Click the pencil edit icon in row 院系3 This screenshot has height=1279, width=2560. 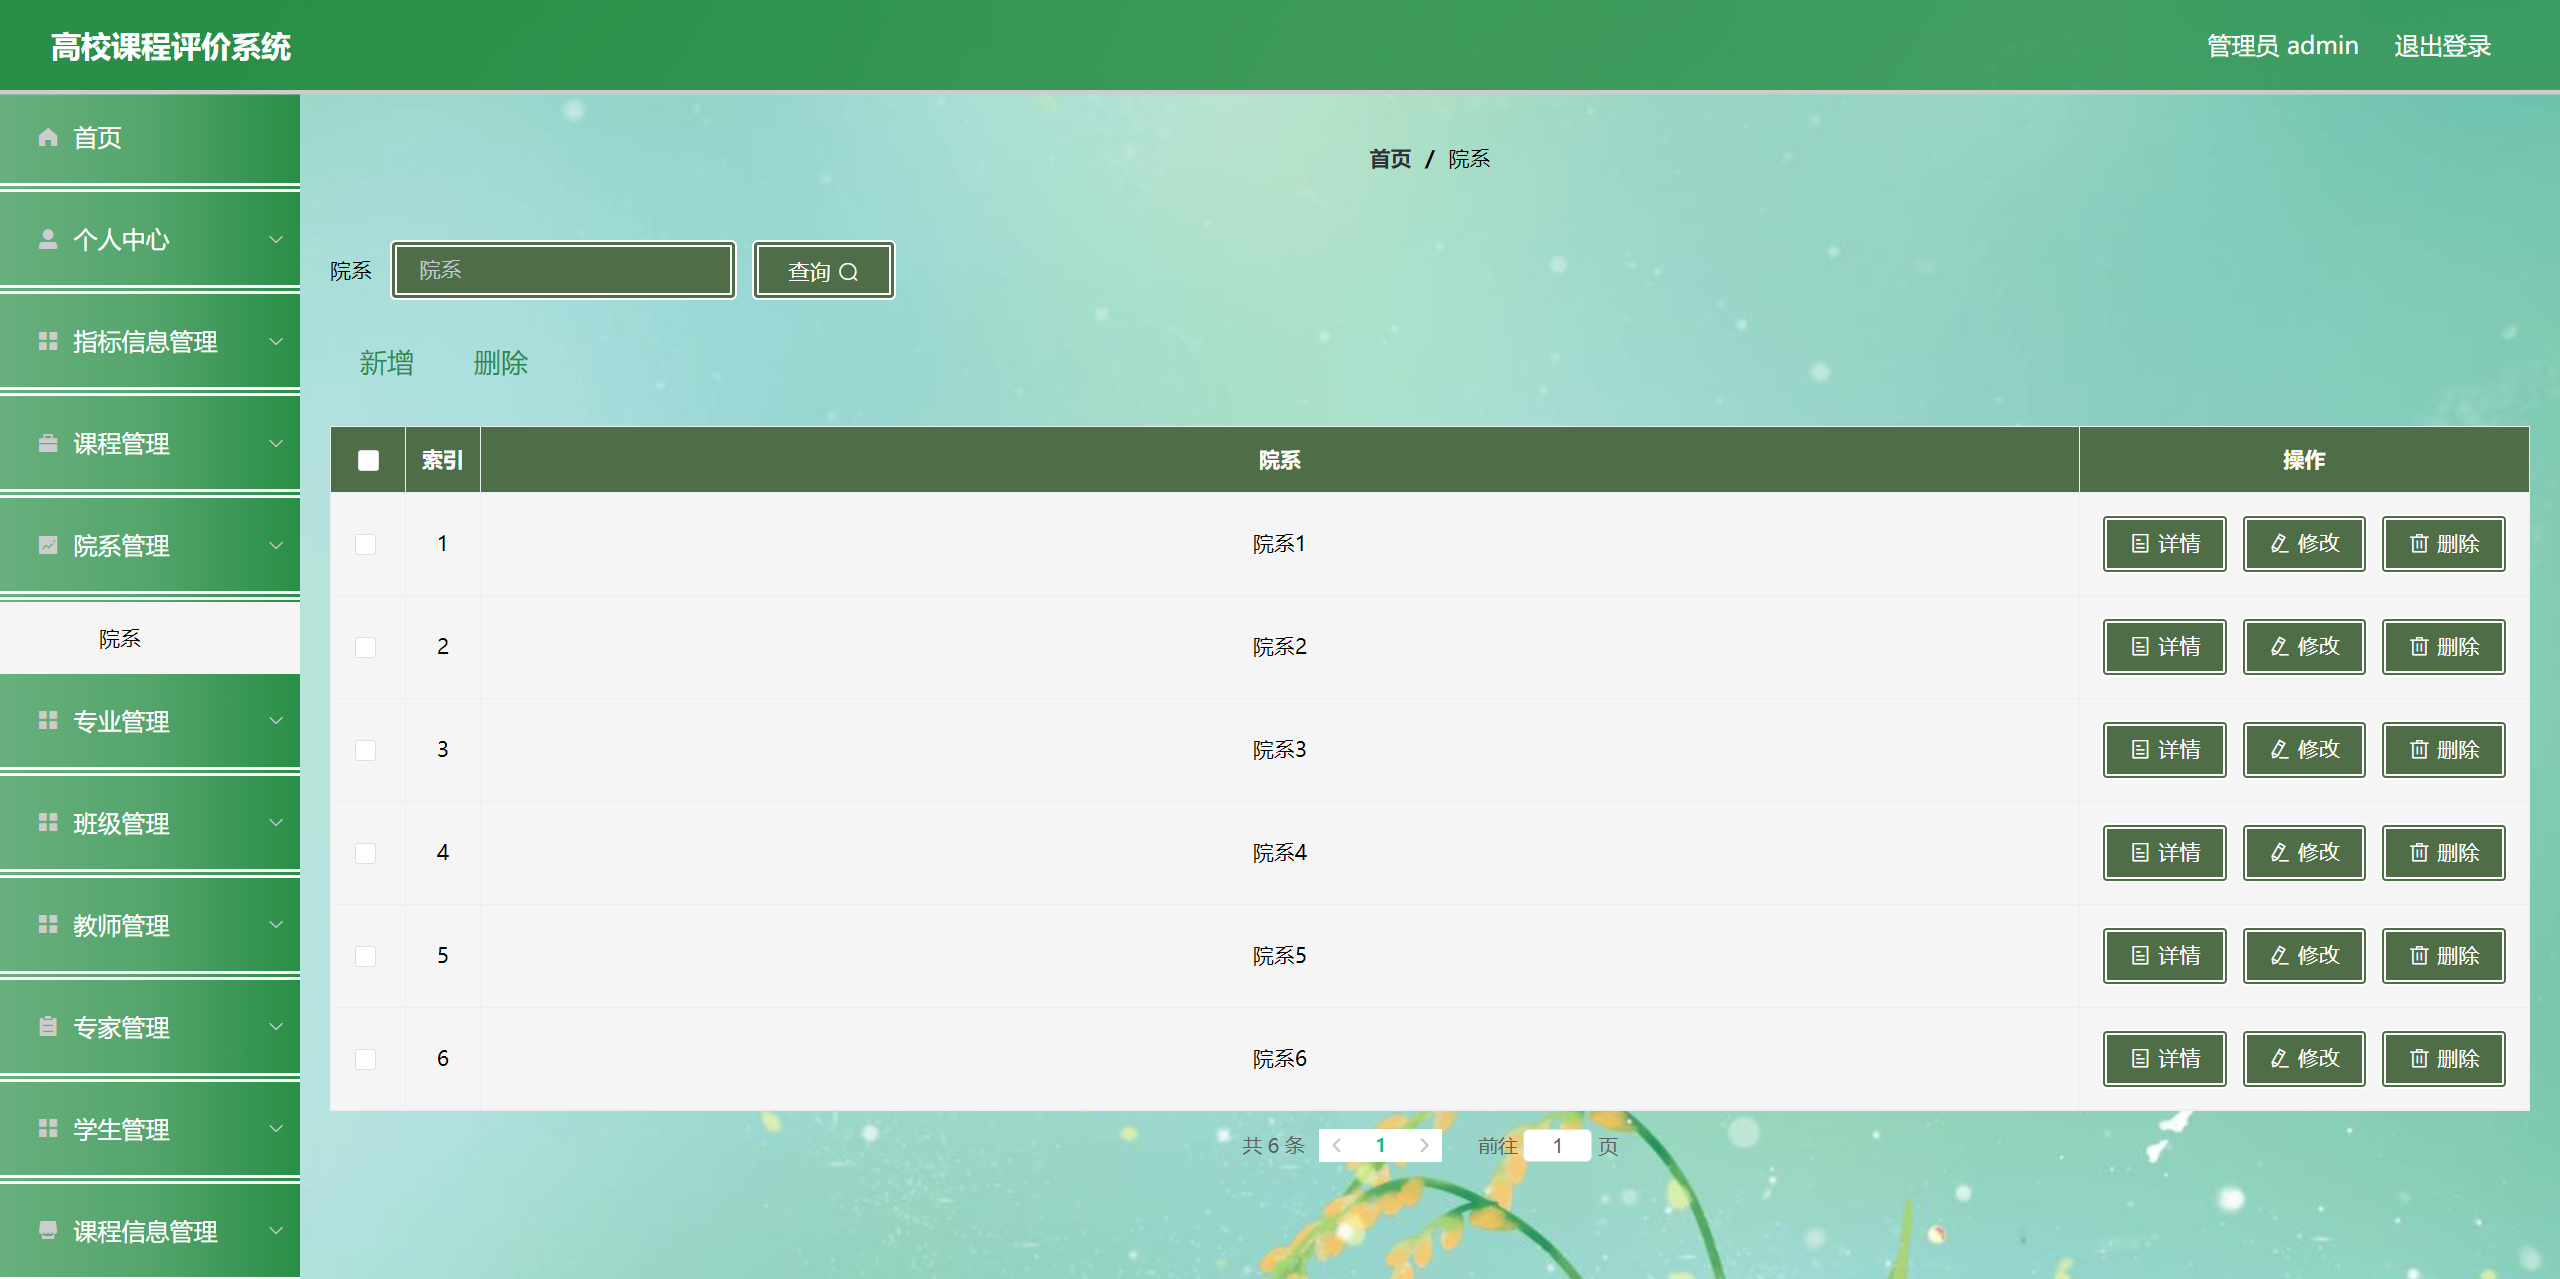tap(2279, 750)
